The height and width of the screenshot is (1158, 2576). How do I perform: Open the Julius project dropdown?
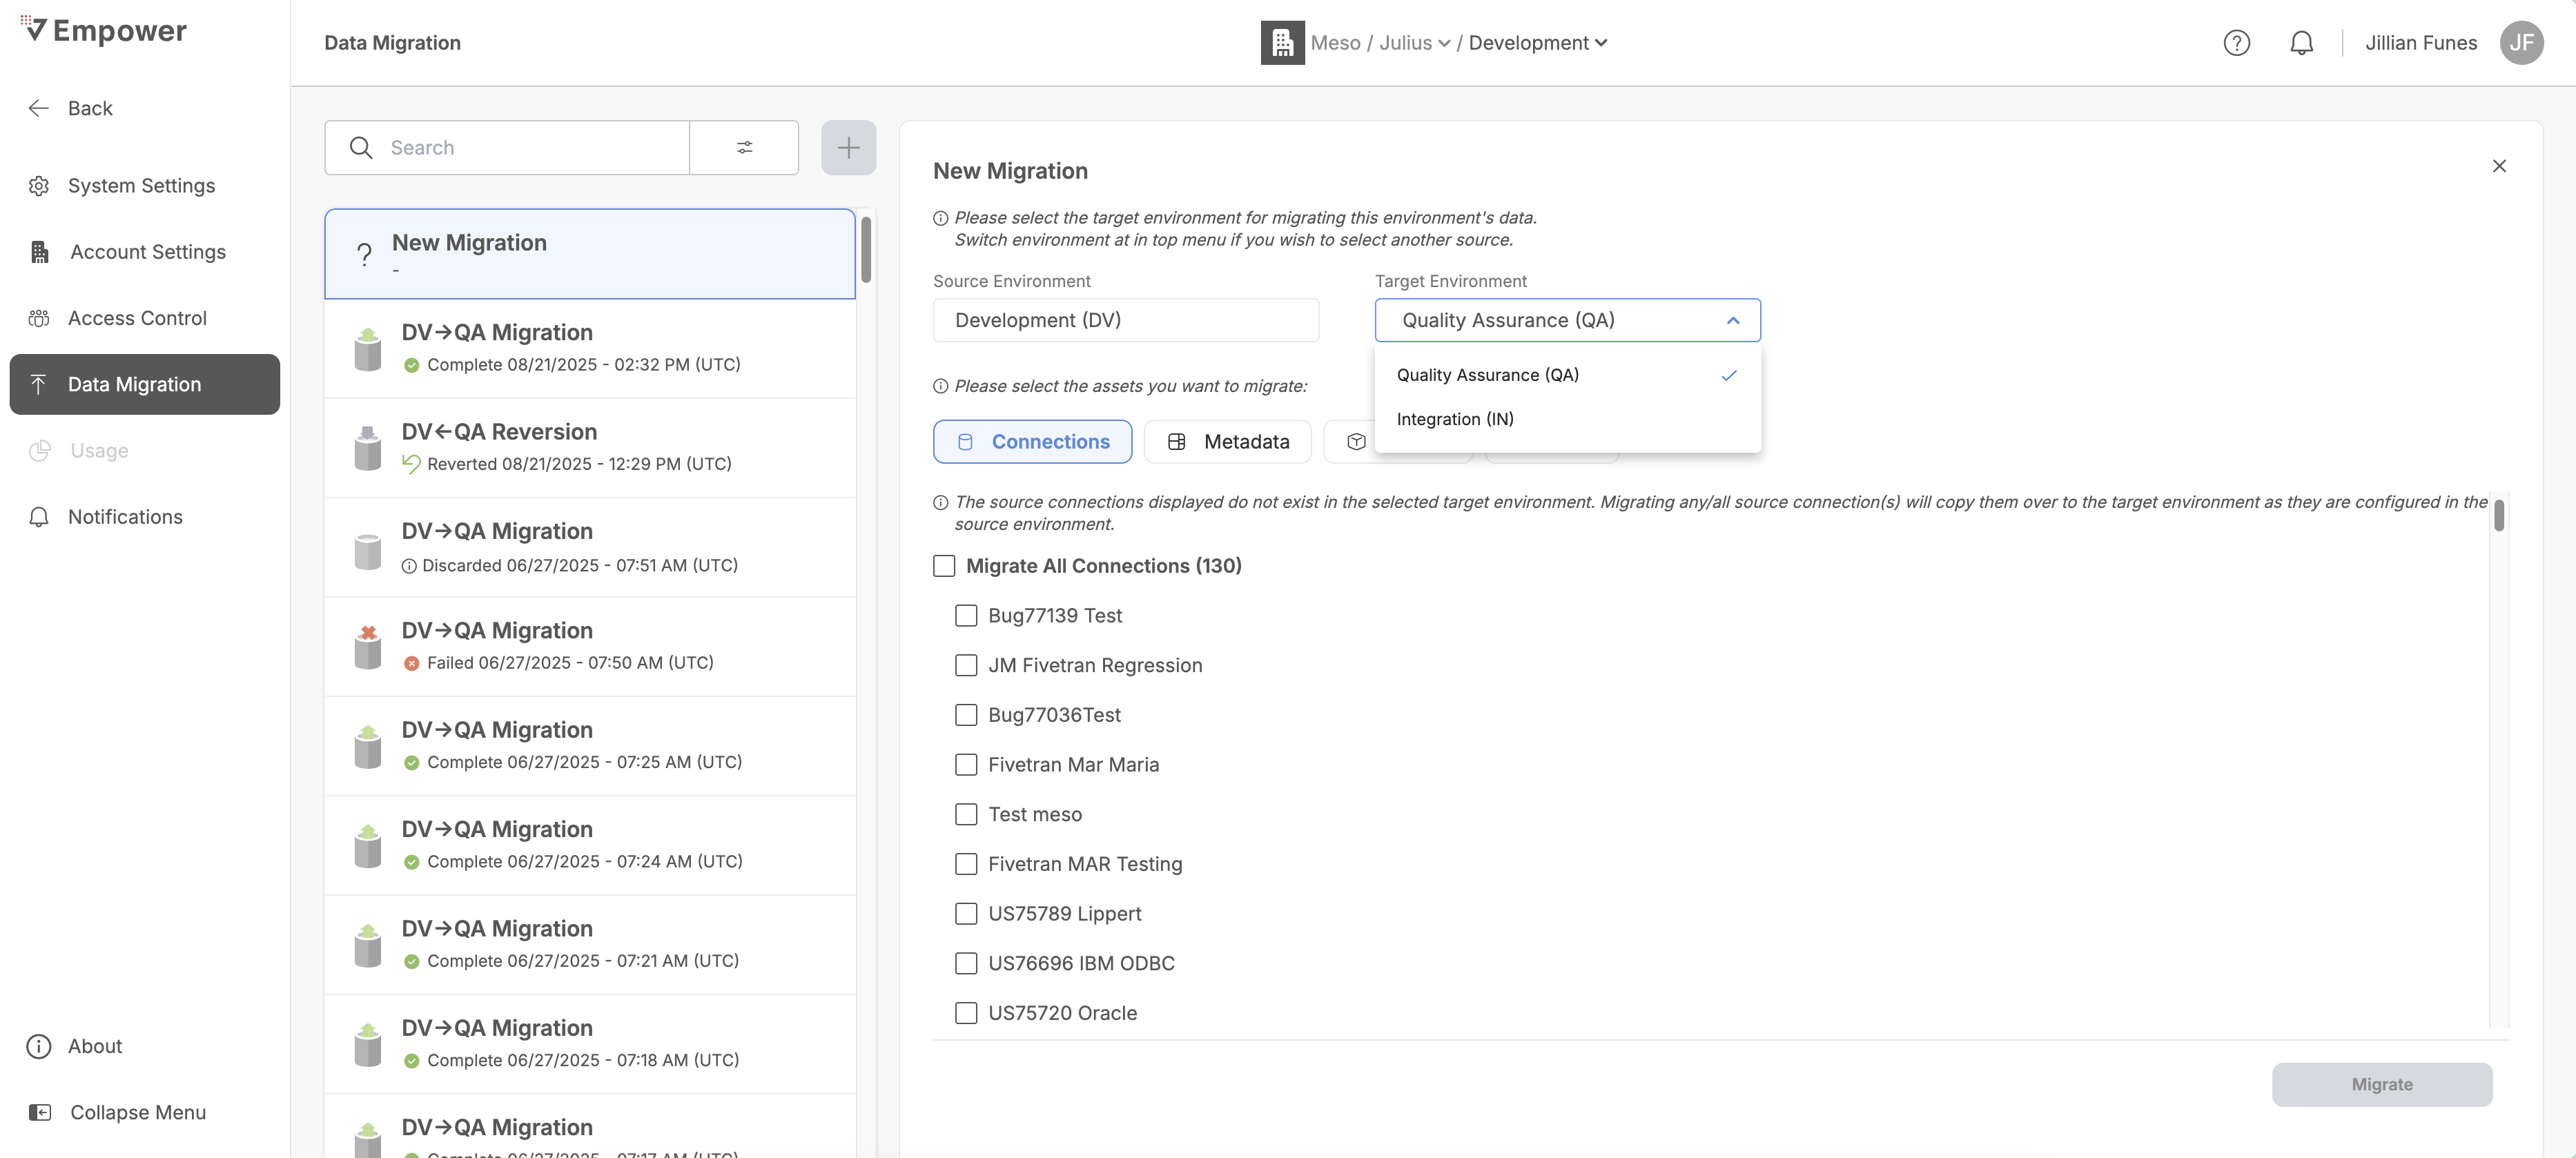point(1414,43)
